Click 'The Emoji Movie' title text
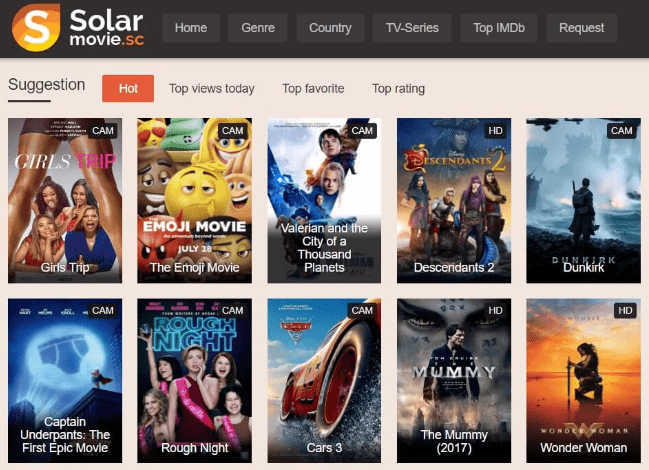The width and height of the screenshot is (649, 470). pyautogui.click(x=195, y=268)
